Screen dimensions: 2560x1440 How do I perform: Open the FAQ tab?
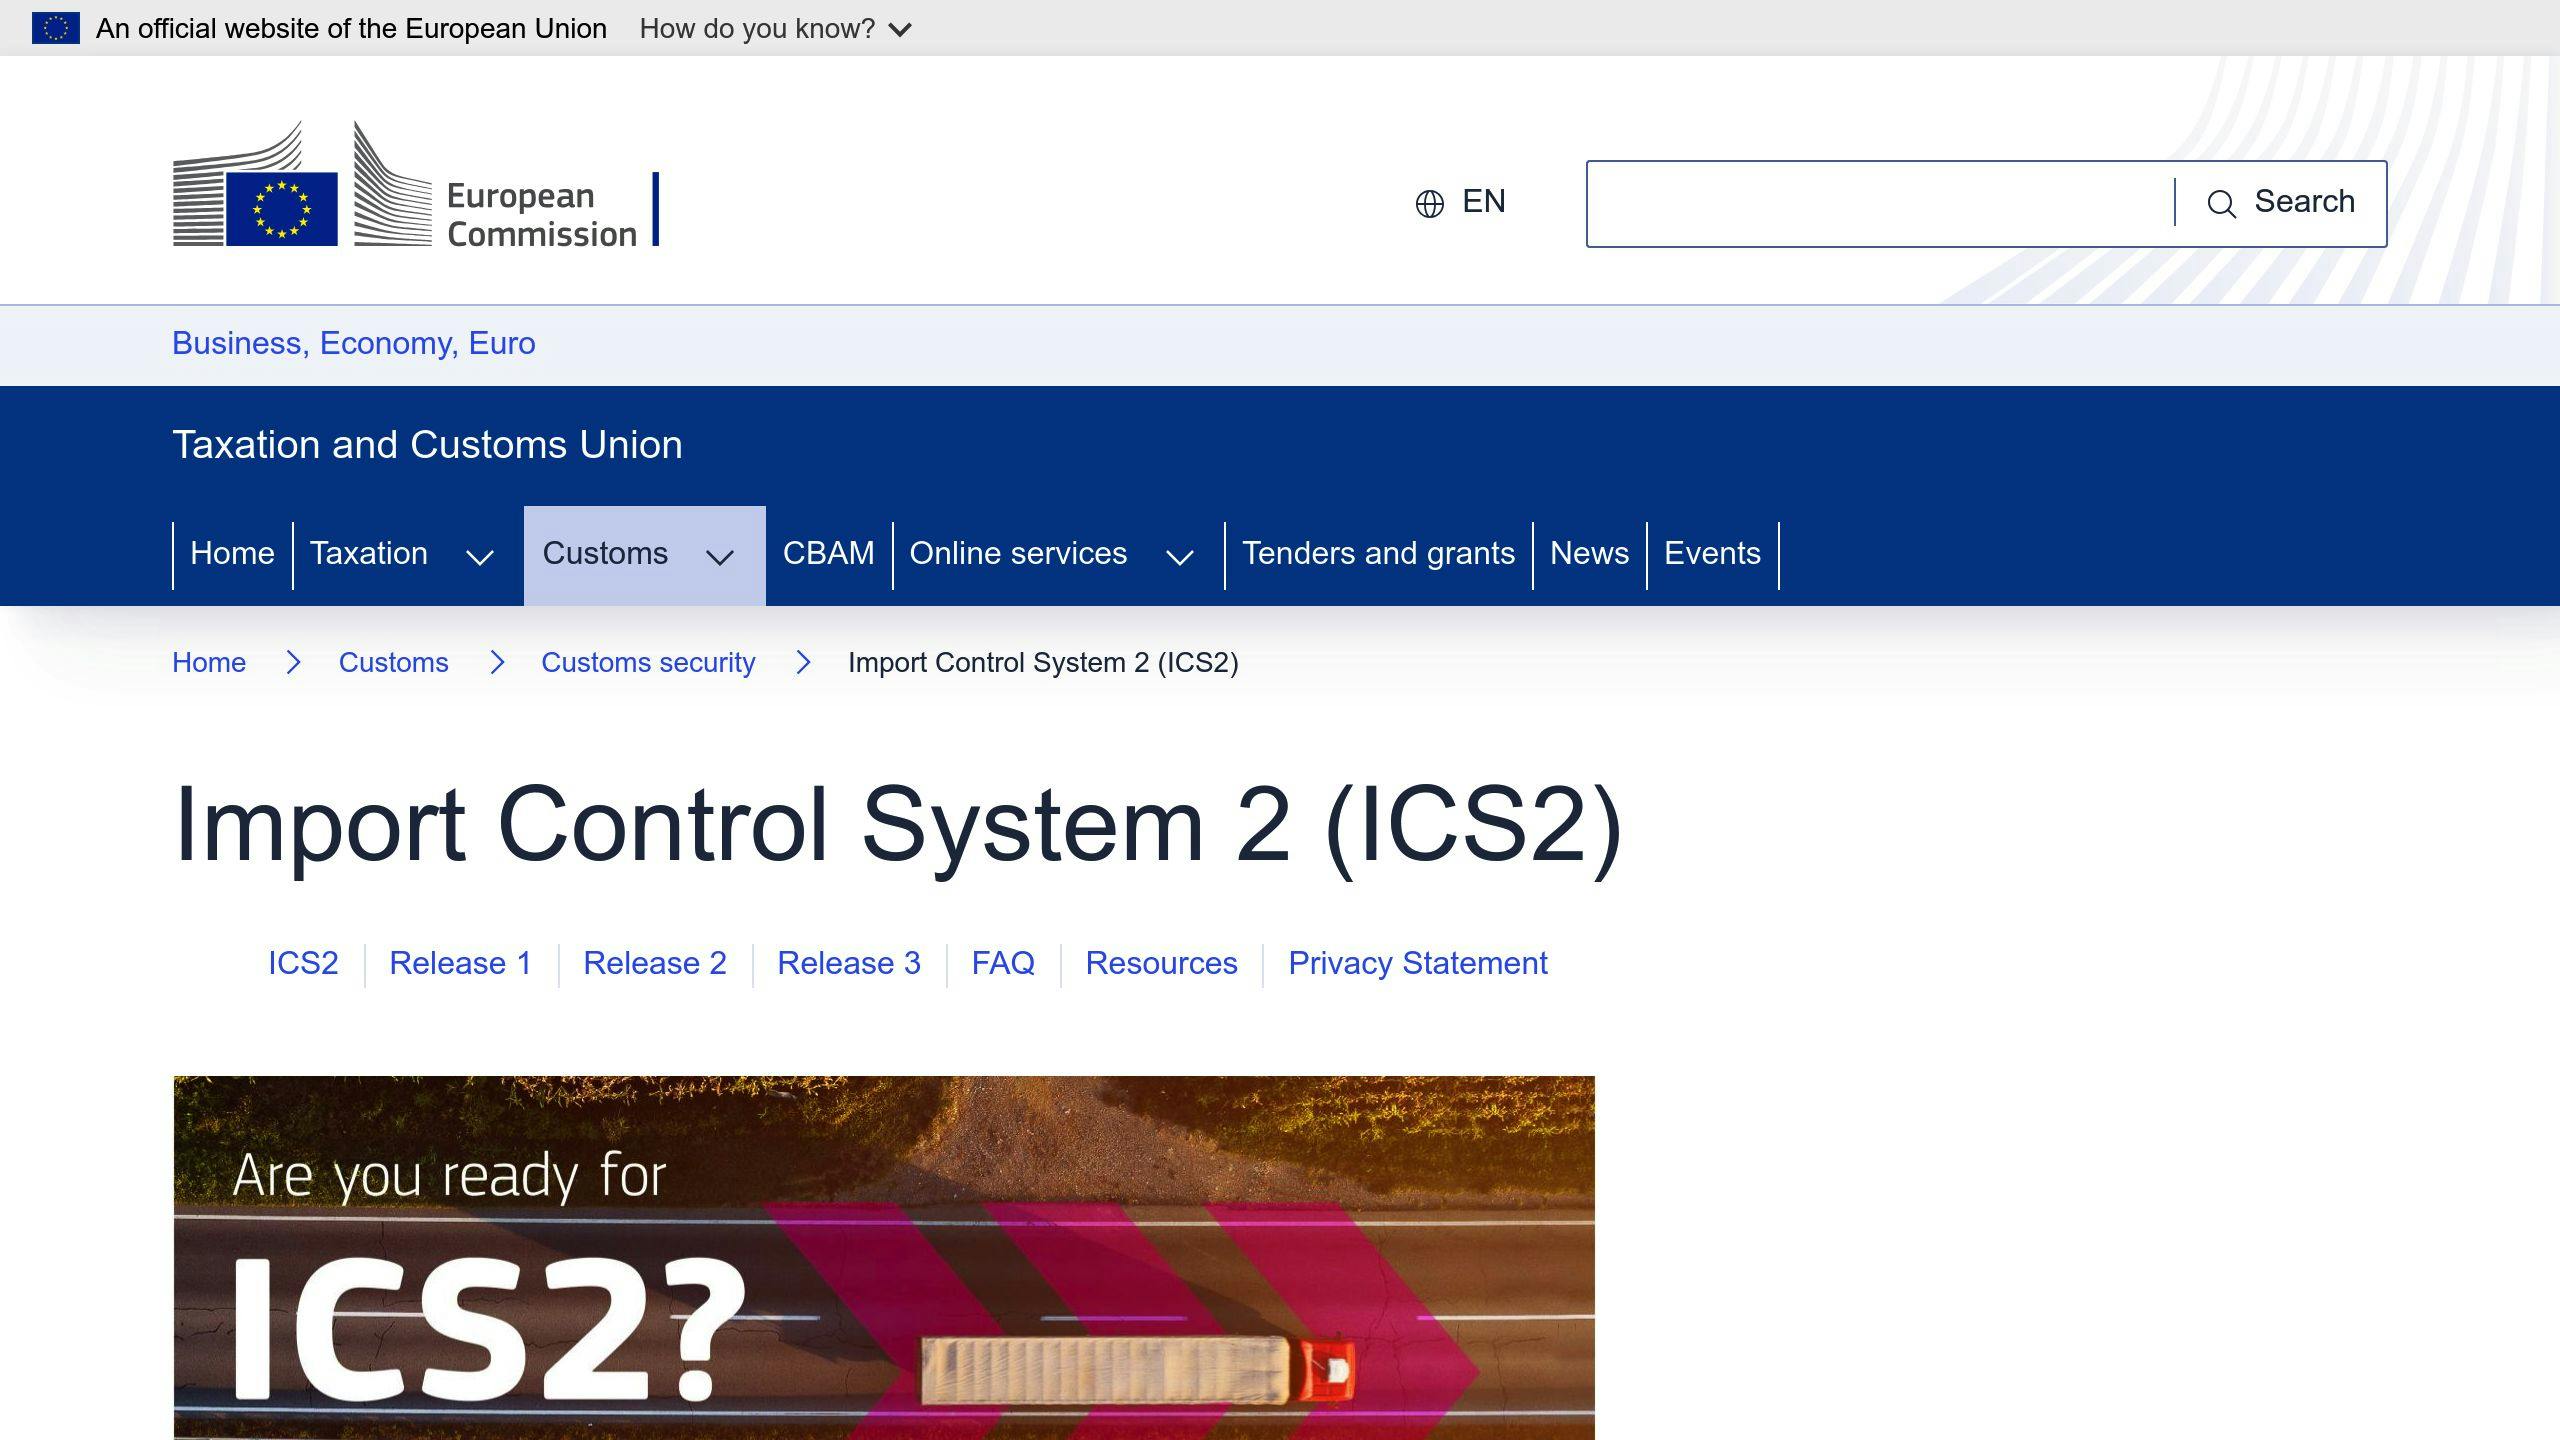(x=1003, y=963)
